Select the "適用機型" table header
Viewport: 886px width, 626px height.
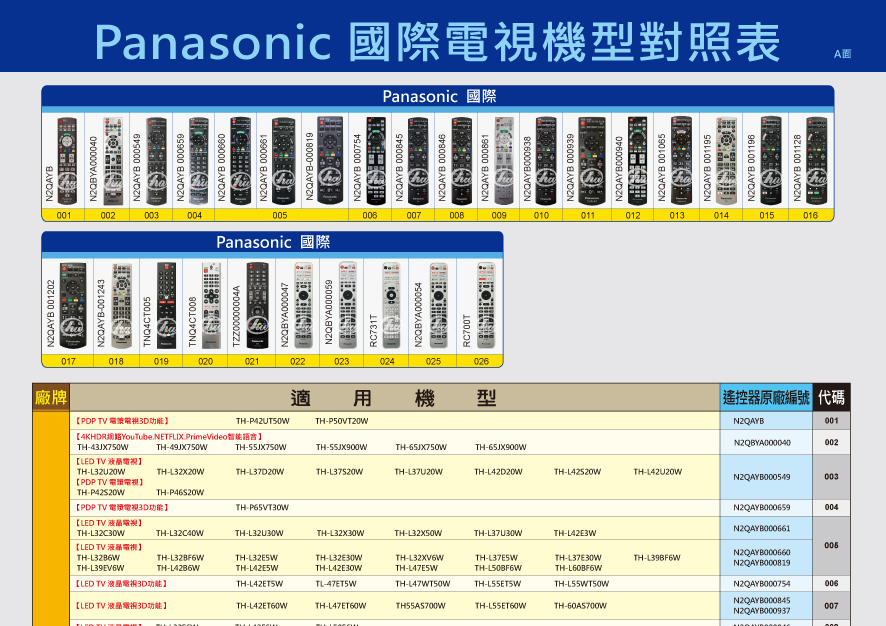click(x=394, y=398)
